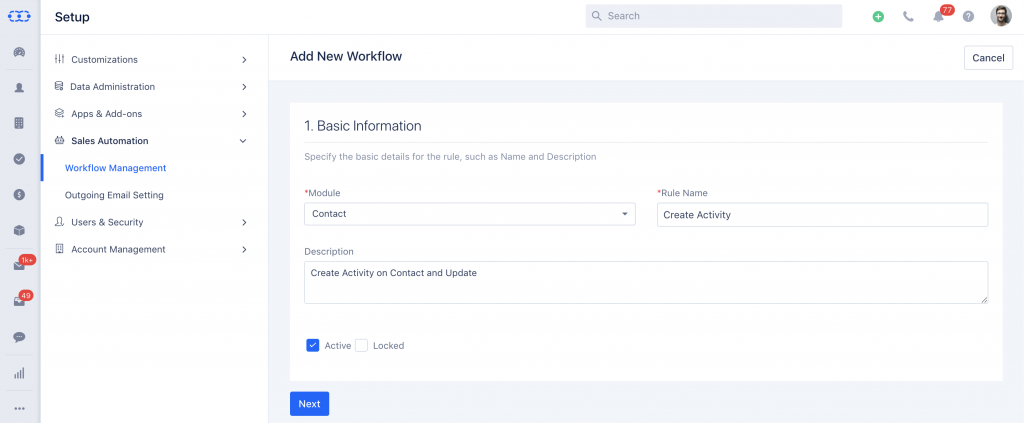
Task: Open the reports bar chart icon
Action: coord(20,373)
